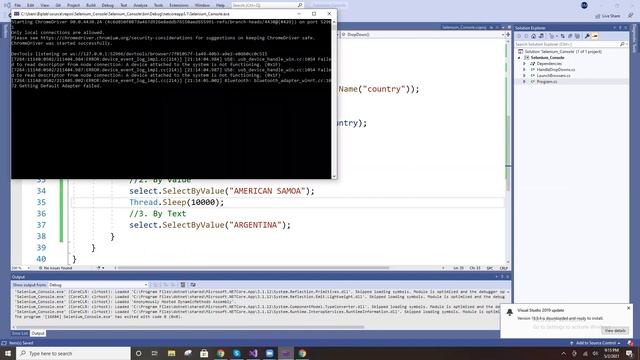Click the Output panel horizontal scrollbar
Screen dimensions: 640x360
190,327
